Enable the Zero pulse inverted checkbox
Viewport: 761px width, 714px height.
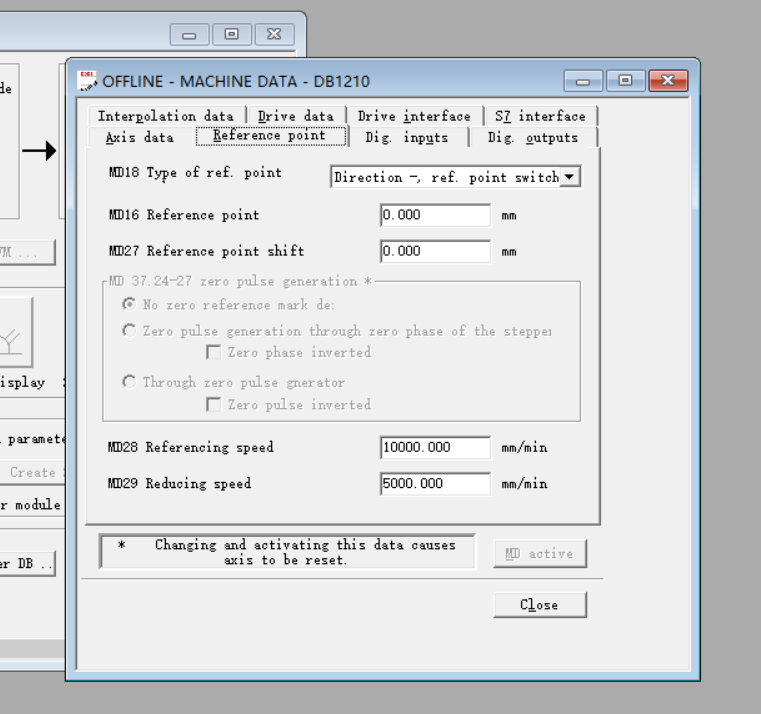coord(213,405)
